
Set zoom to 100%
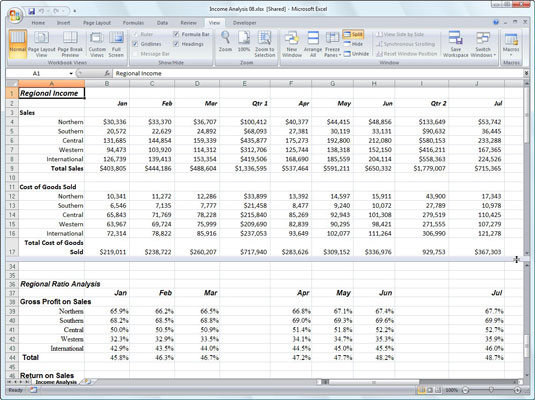244,42
